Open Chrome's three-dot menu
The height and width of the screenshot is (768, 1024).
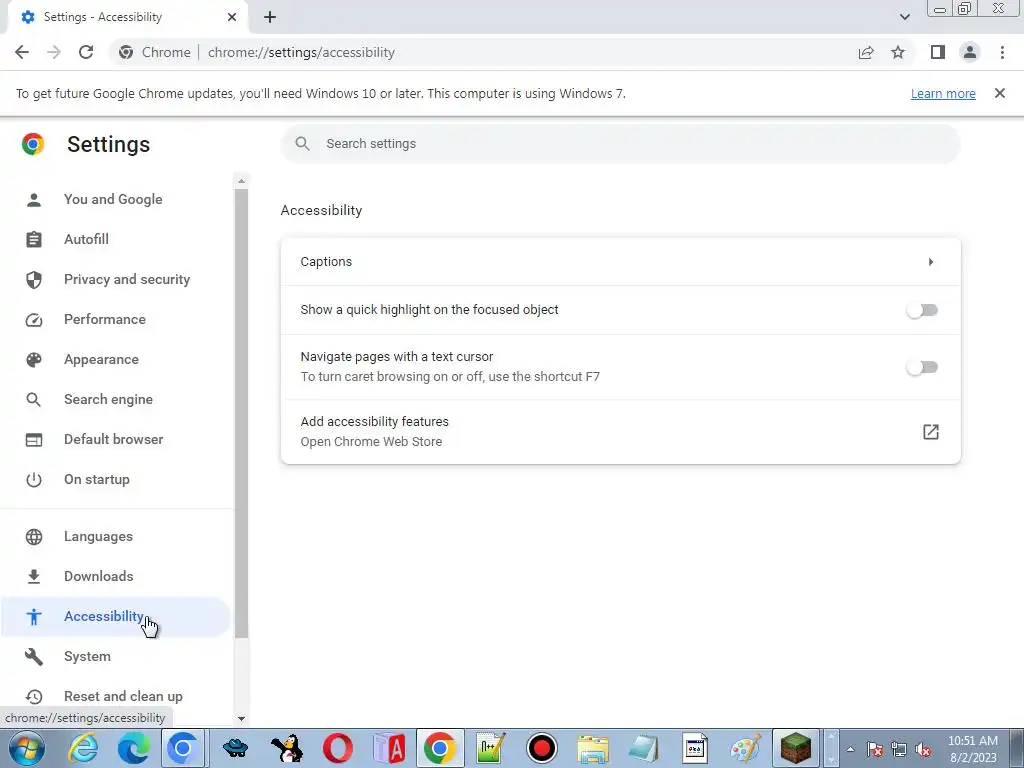tap(1002, 52)
